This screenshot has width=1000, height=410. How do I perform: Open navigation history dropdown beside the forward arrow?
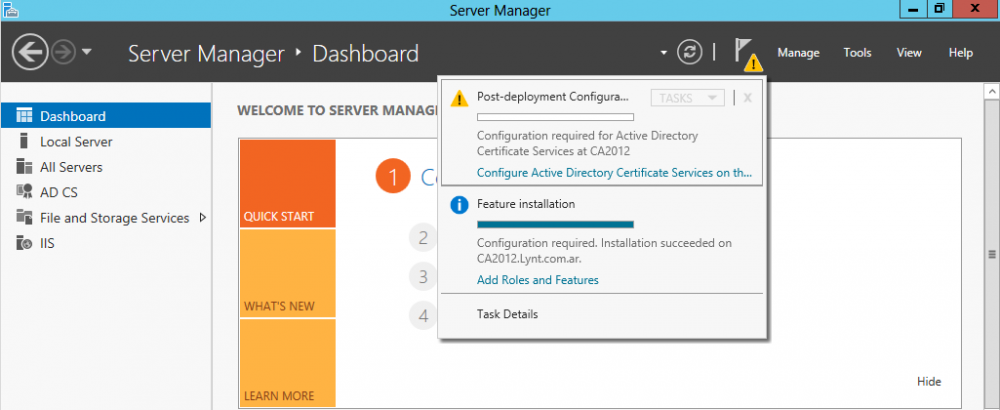pos(87,52)
